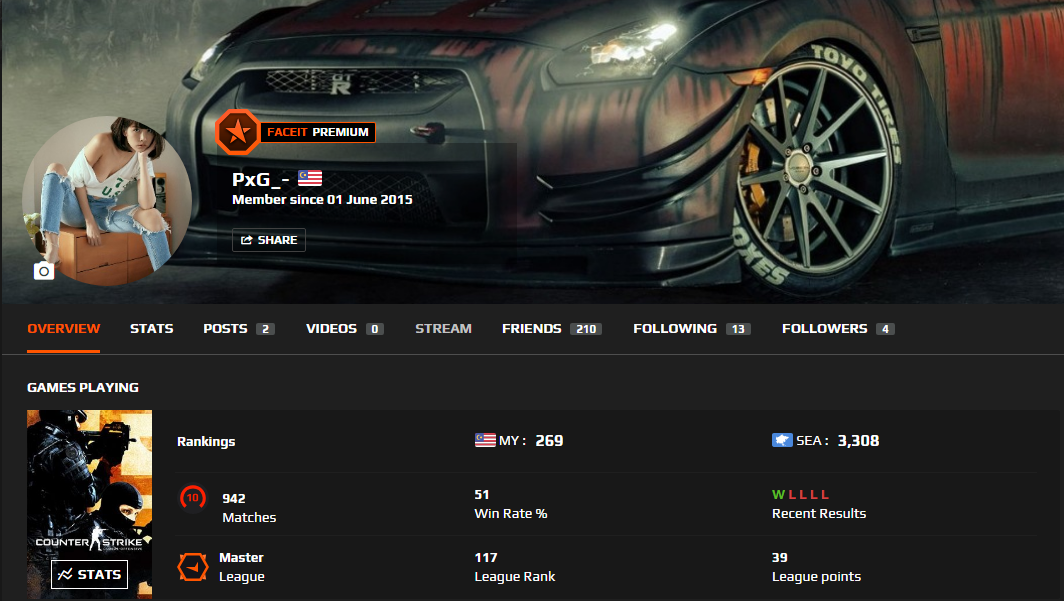Click the posts count badge 2
Image resolution: width=1064 pixels, height=601 pixels.
[x=265, y=329]
